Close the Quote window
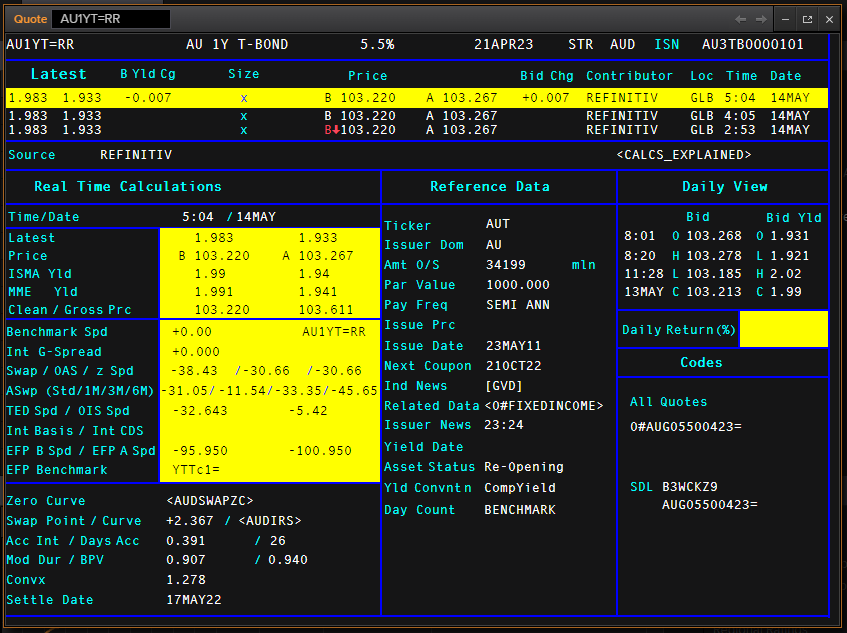 tap(828, 19)
